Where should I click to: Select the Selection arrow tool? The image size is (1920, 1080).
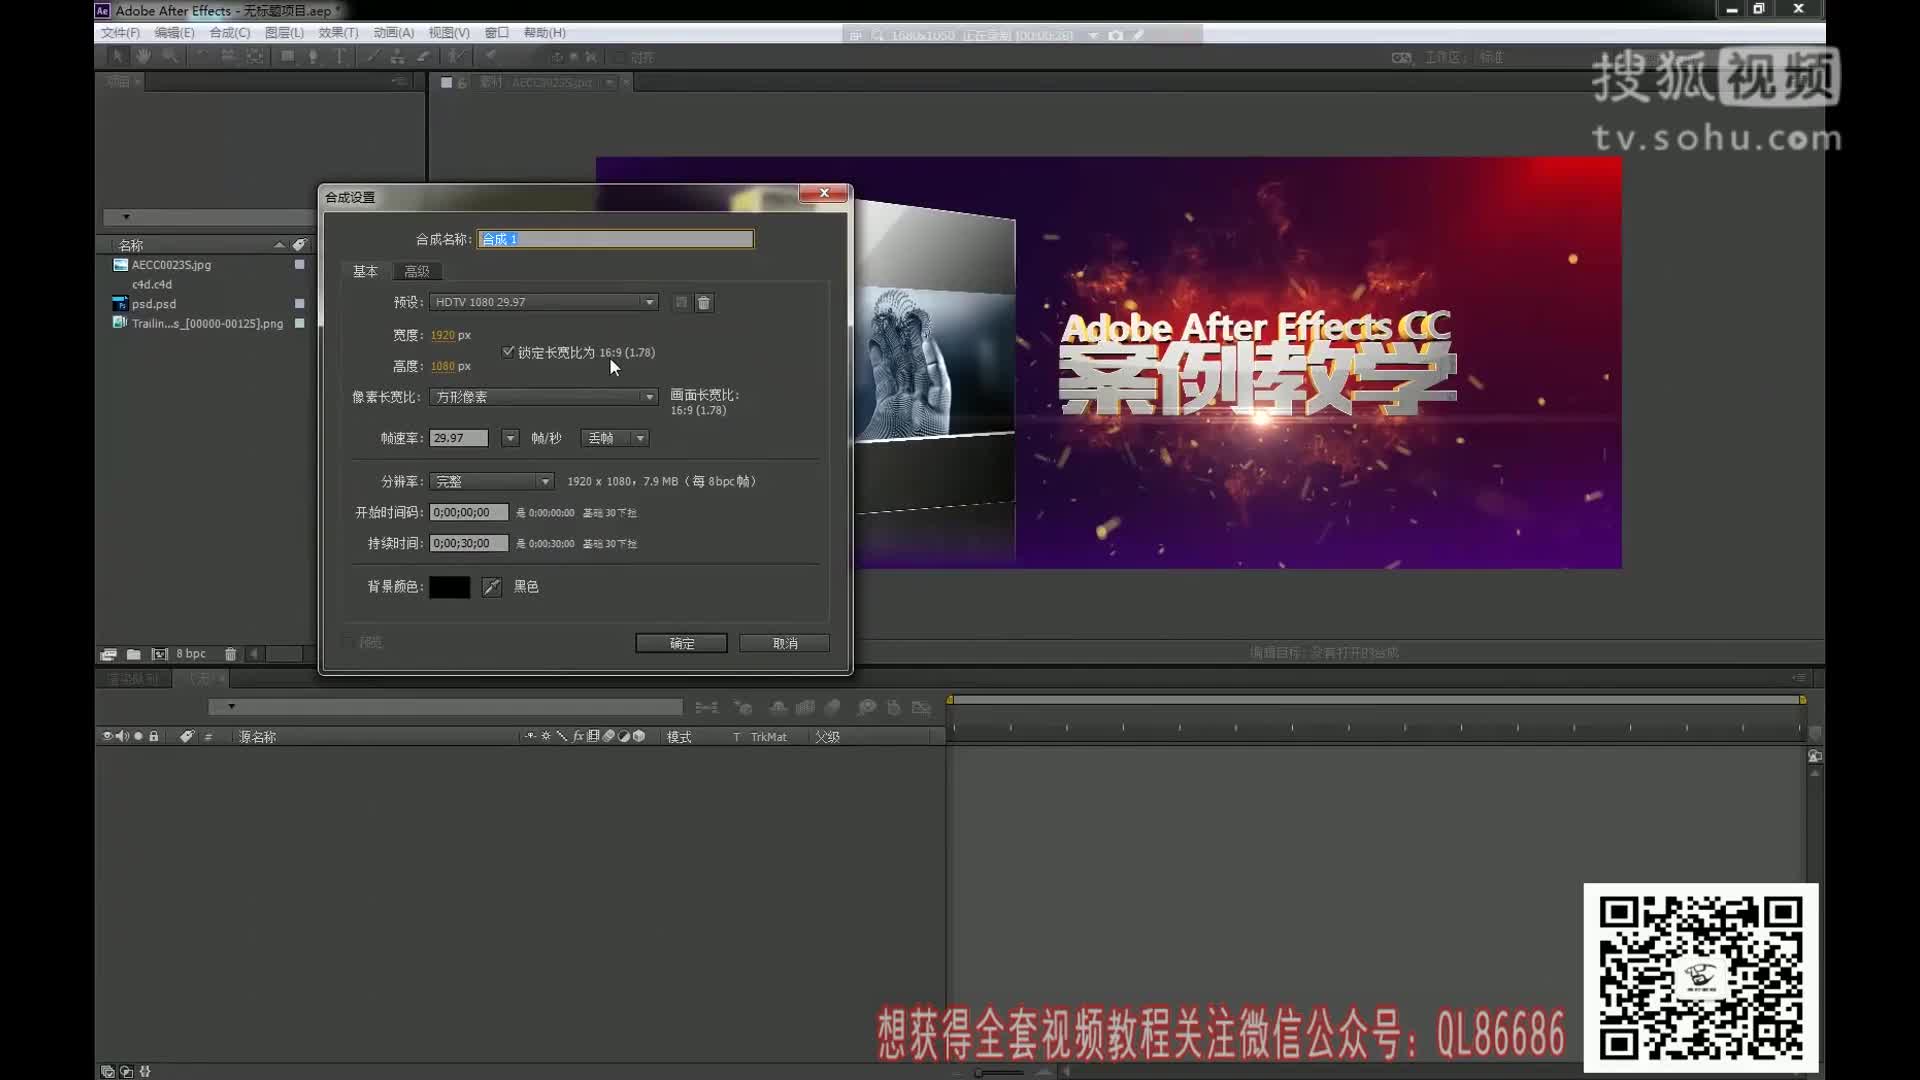tap(117, 56)
